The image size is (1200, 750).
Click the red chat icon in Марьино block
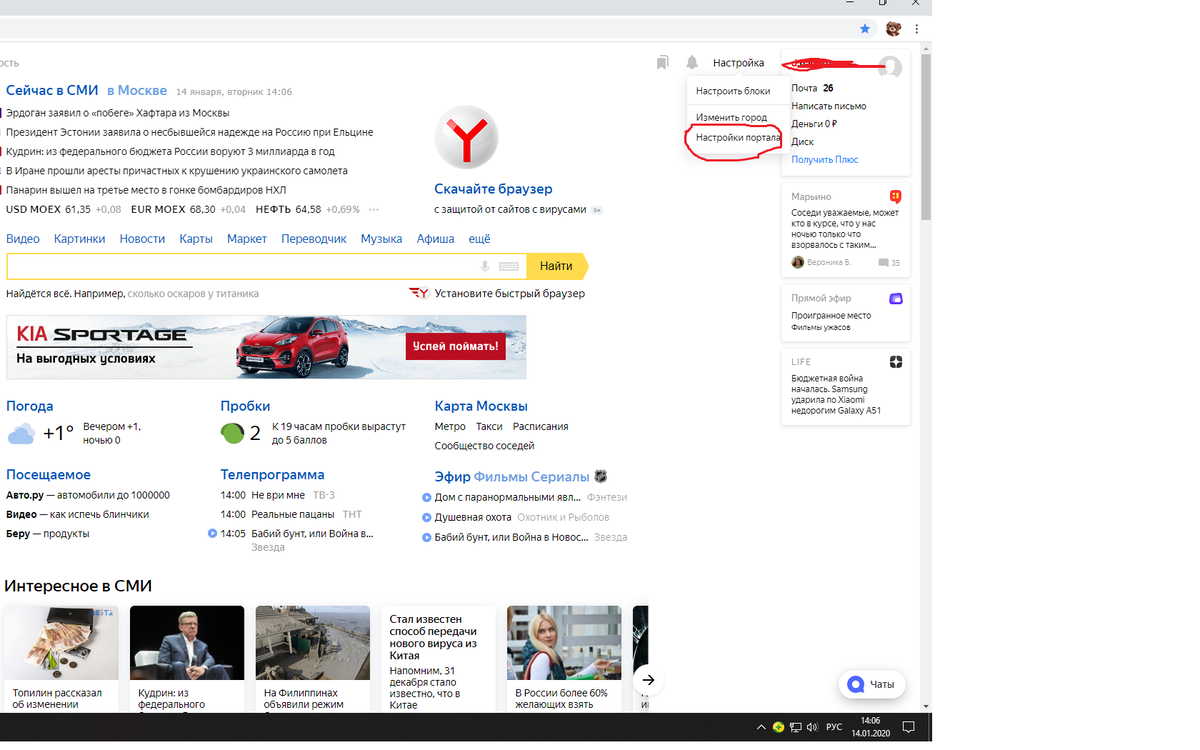[895, 197]
